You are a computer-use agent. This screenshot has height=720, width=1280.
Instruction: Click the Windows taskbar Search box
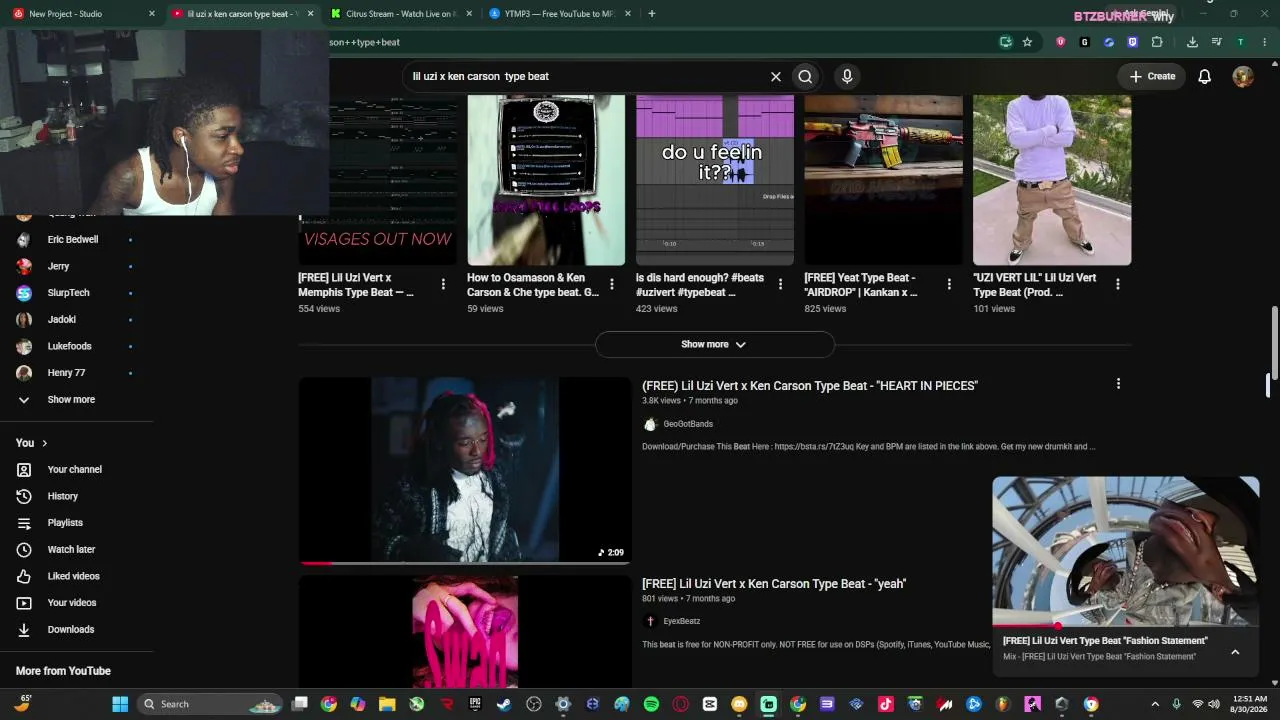point(210,704)
